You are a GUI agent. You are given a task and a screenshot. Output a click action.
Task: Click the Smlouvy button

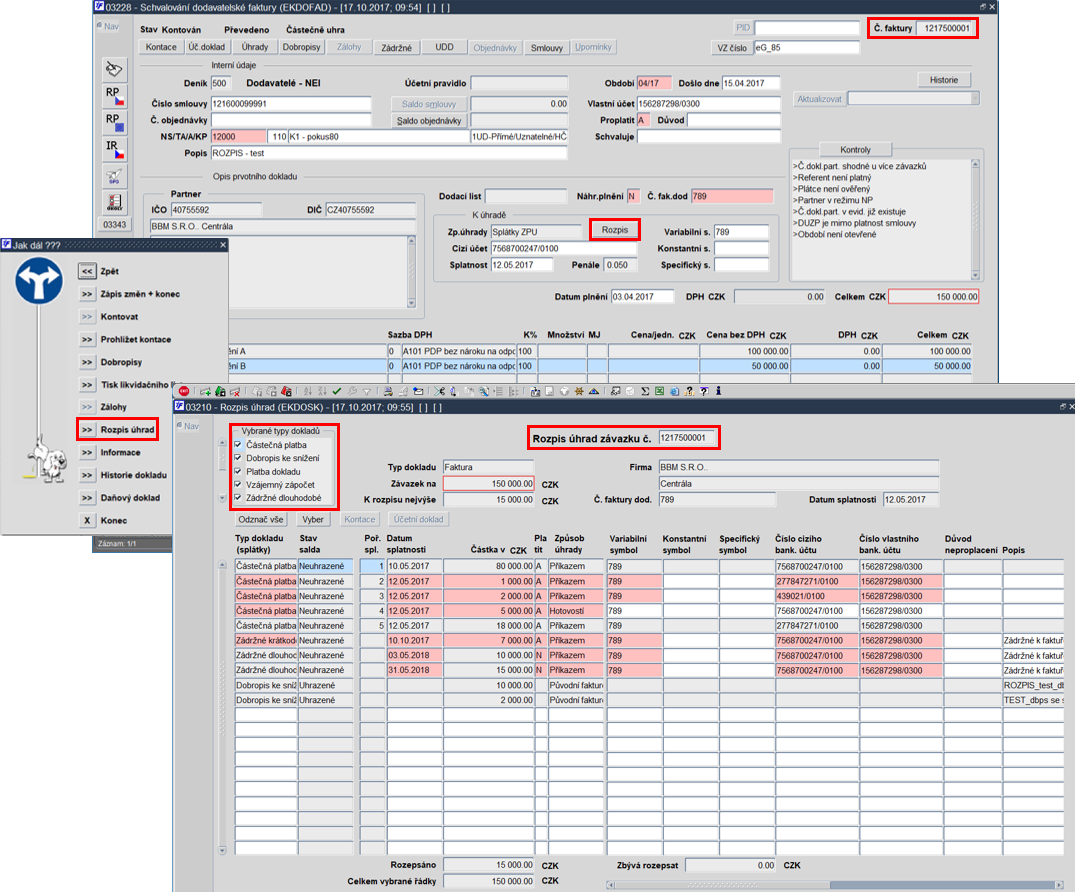pos(546,47)
